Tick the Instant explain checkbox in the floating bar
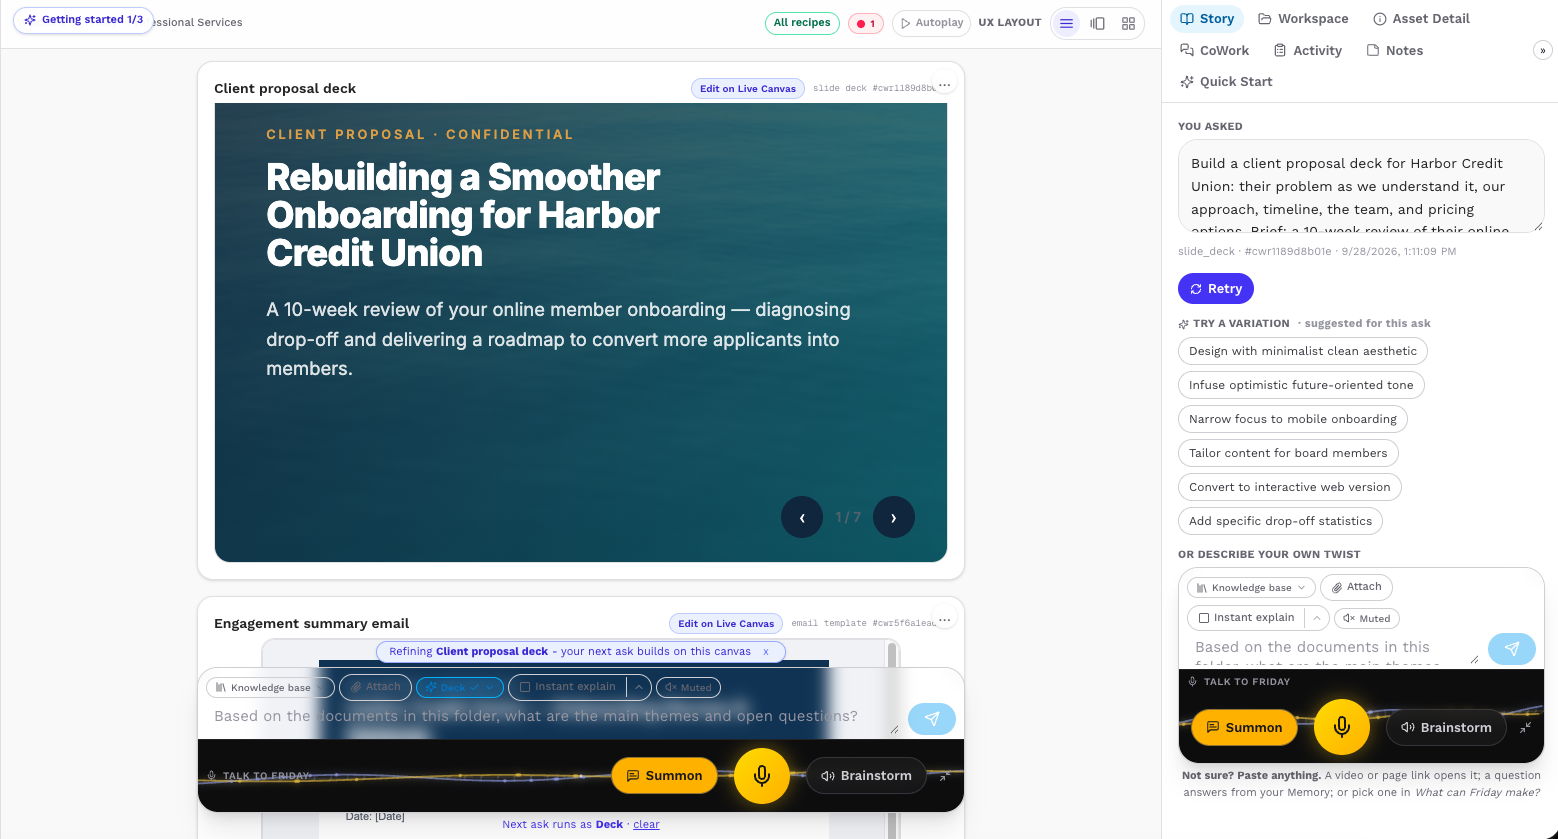This screenshot has width=1558, height=839. click(525, 687)
